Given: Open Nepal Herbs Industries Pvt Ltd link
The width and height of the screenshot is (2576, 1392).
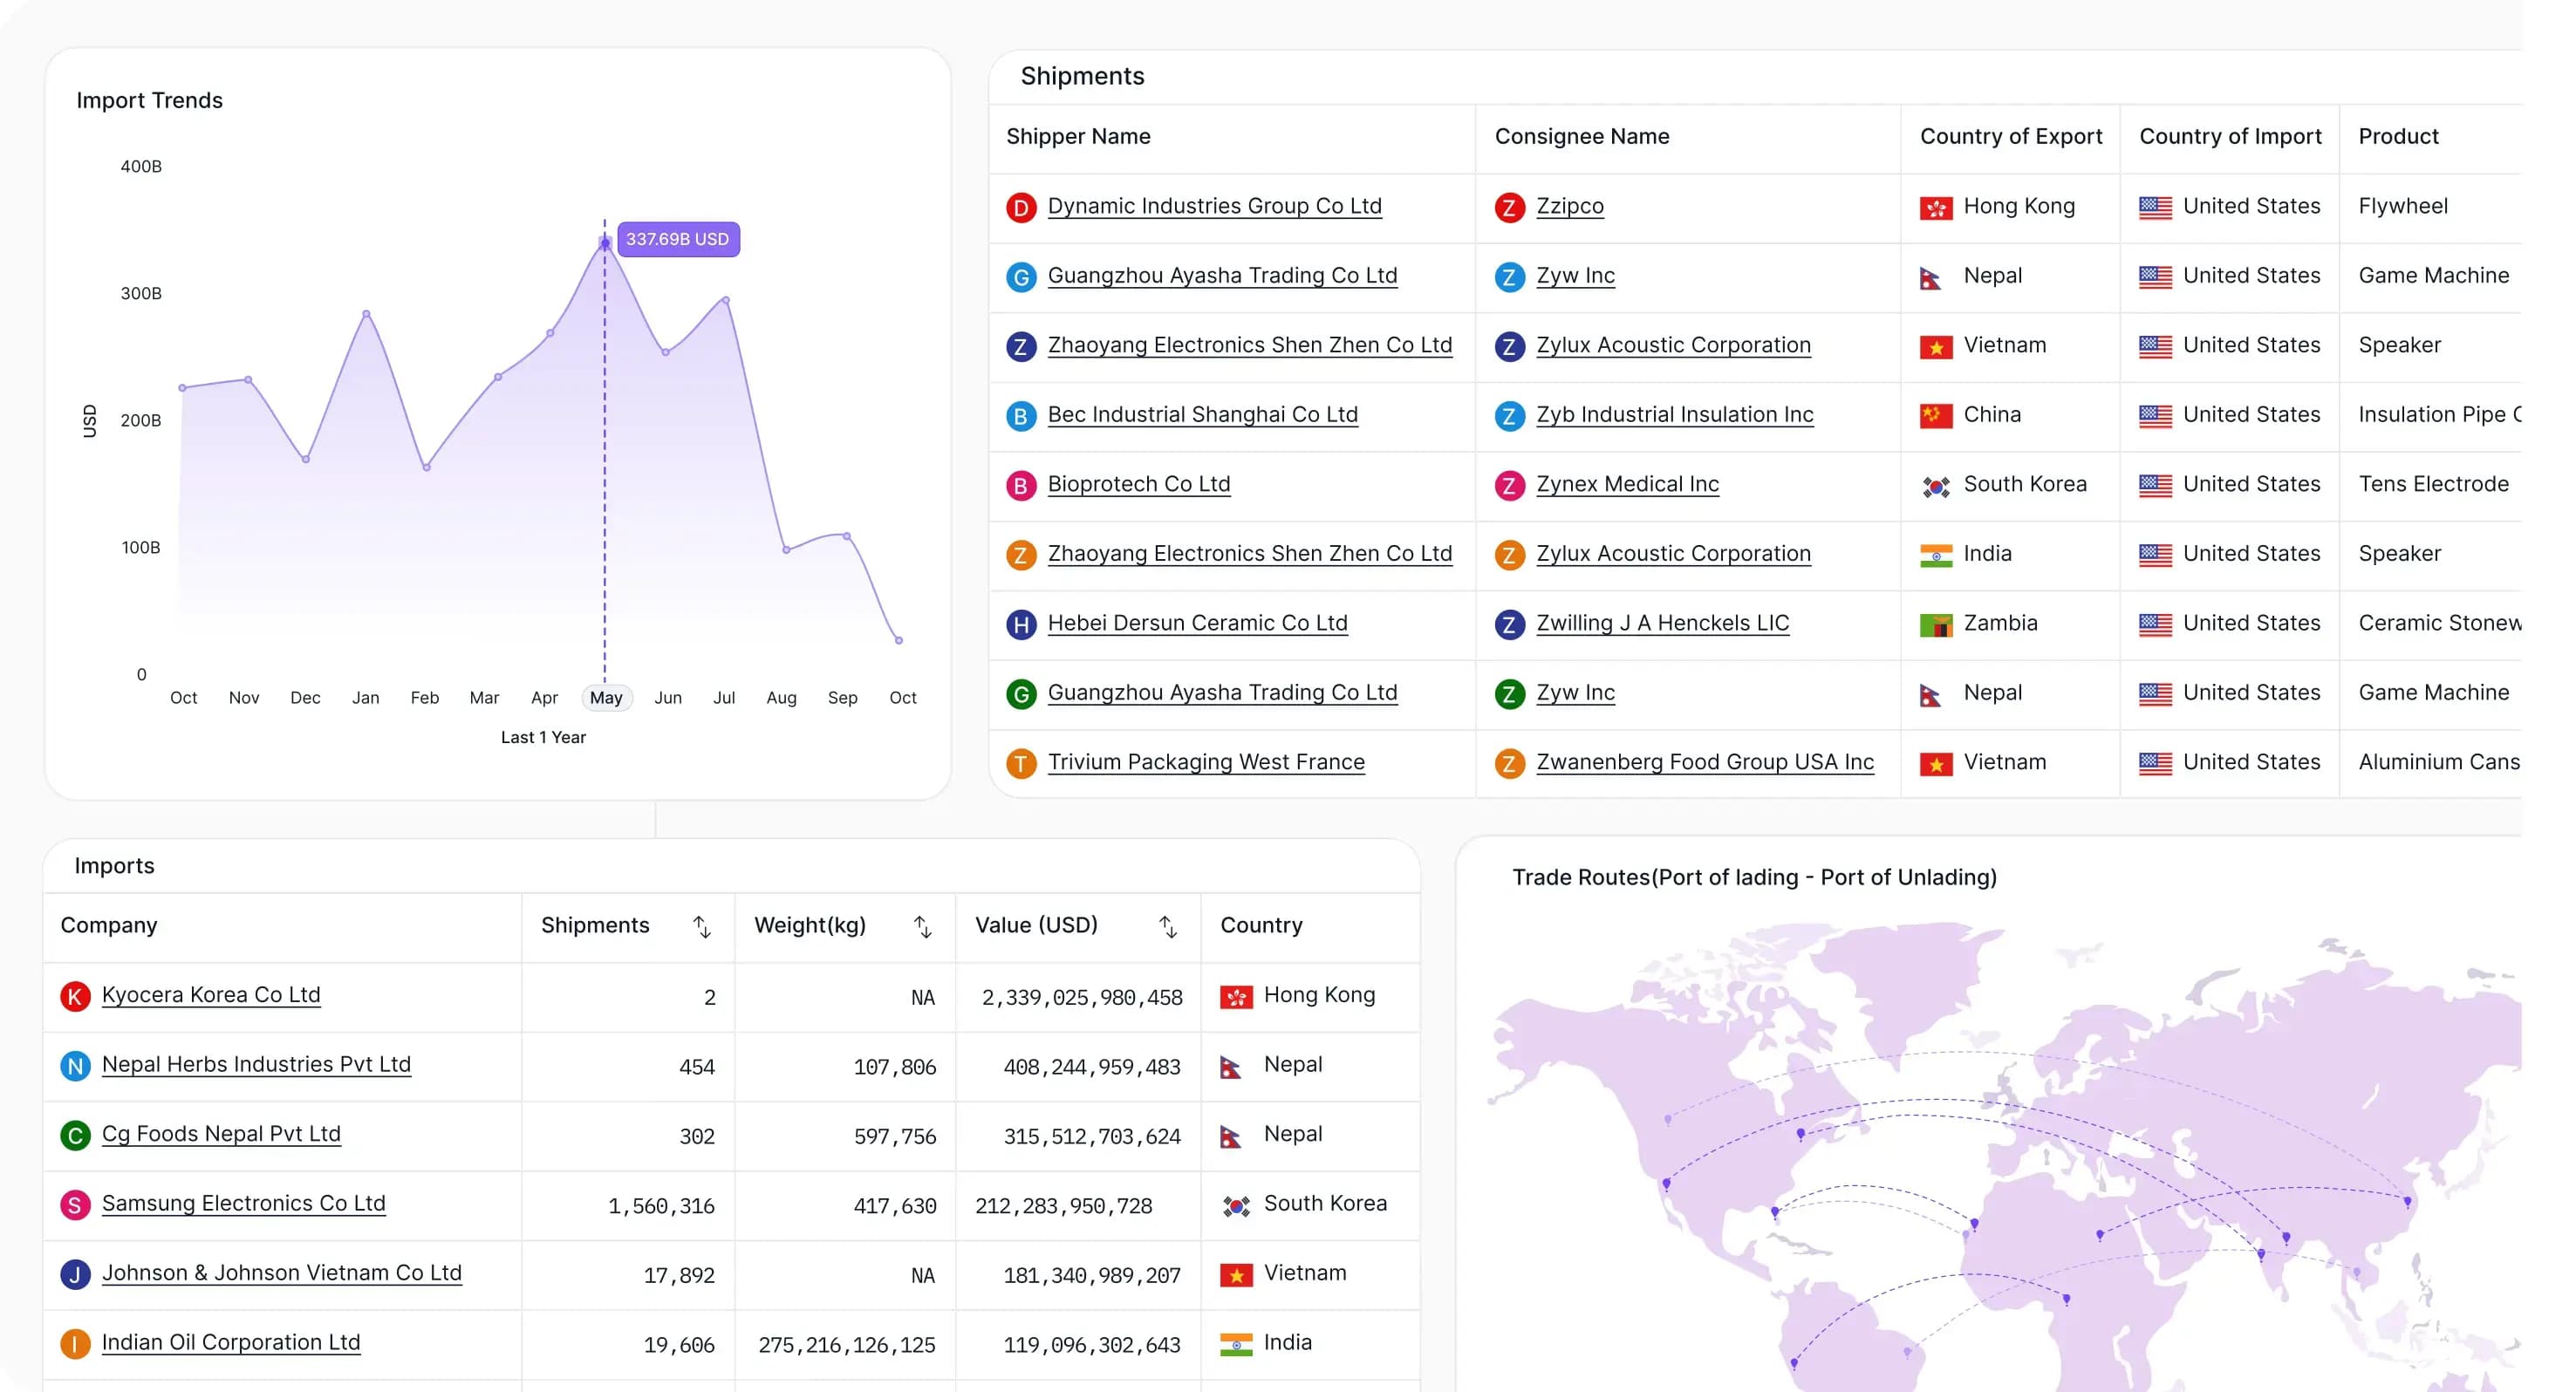Looking at the screenshot, I should click(256, 1064).
